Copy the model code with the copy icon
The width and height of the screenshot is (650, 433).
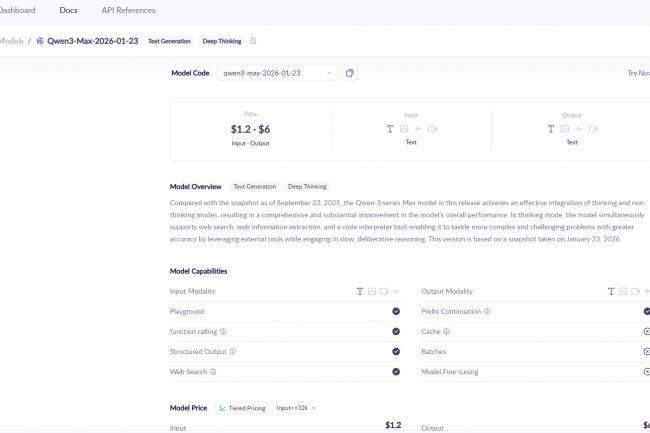point(350,73)
